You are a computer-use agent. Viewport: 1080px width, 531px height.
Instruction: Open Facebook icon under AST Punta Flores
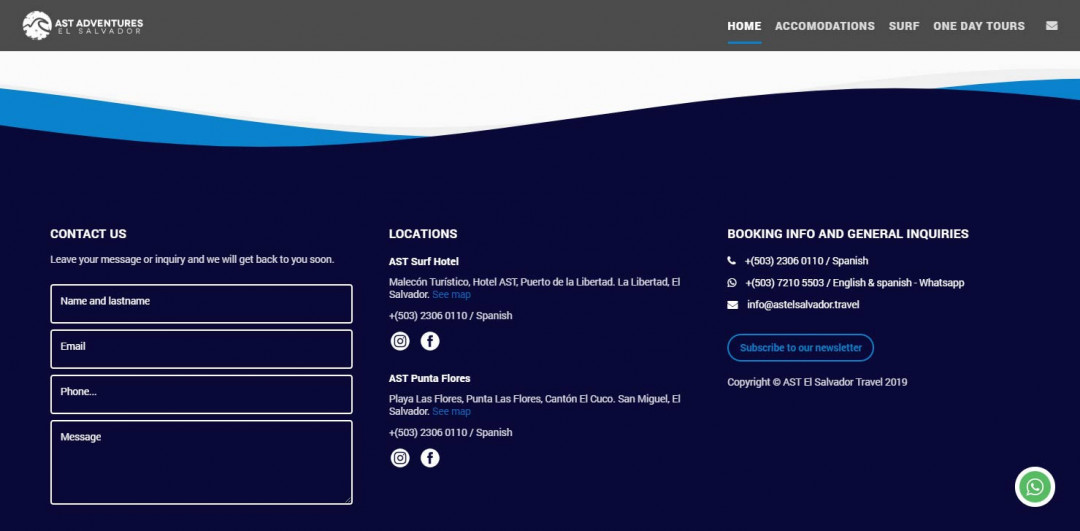point(430,458)
